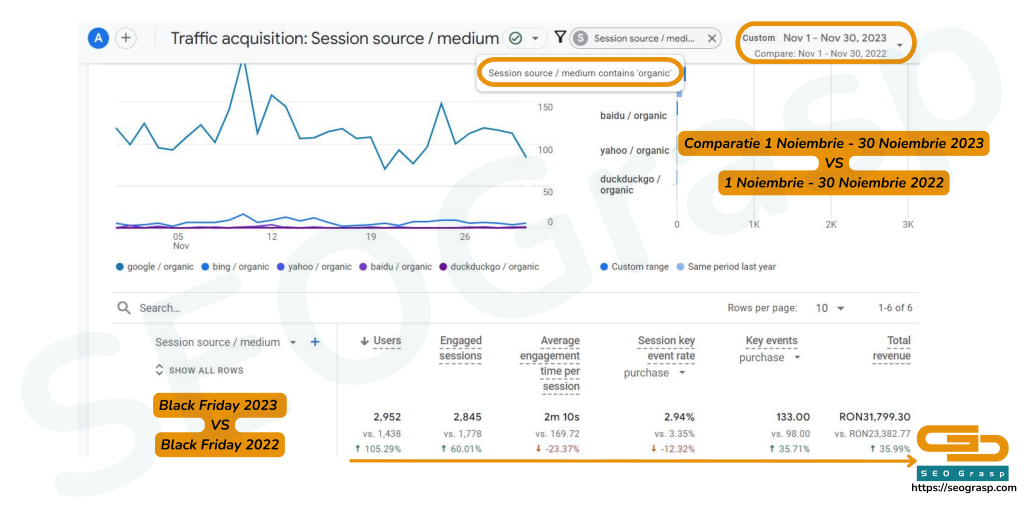Toggle the Same period last year legend

pos(731,267)
